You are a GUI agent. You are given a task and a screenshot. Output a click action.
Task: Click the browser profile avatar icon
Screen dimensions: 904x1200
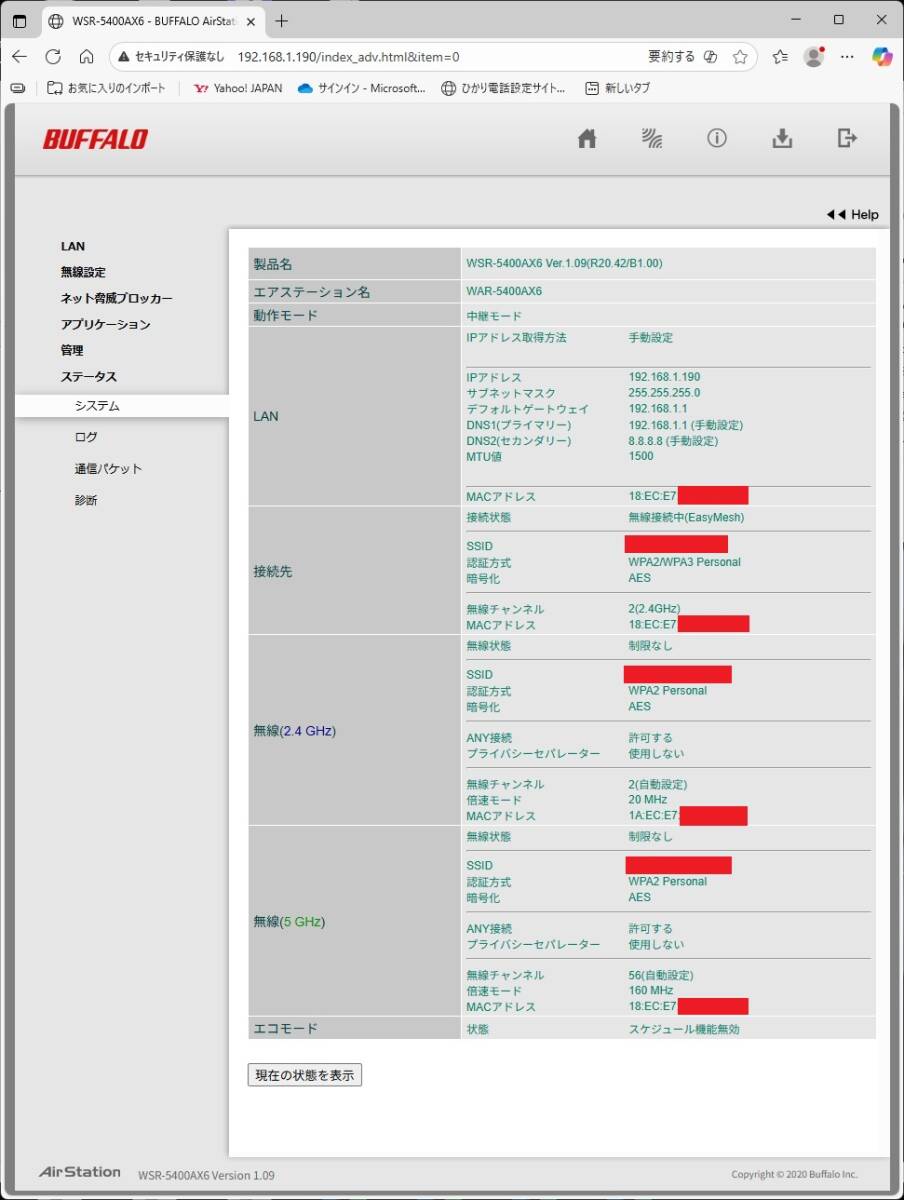[x=815, y=58]
